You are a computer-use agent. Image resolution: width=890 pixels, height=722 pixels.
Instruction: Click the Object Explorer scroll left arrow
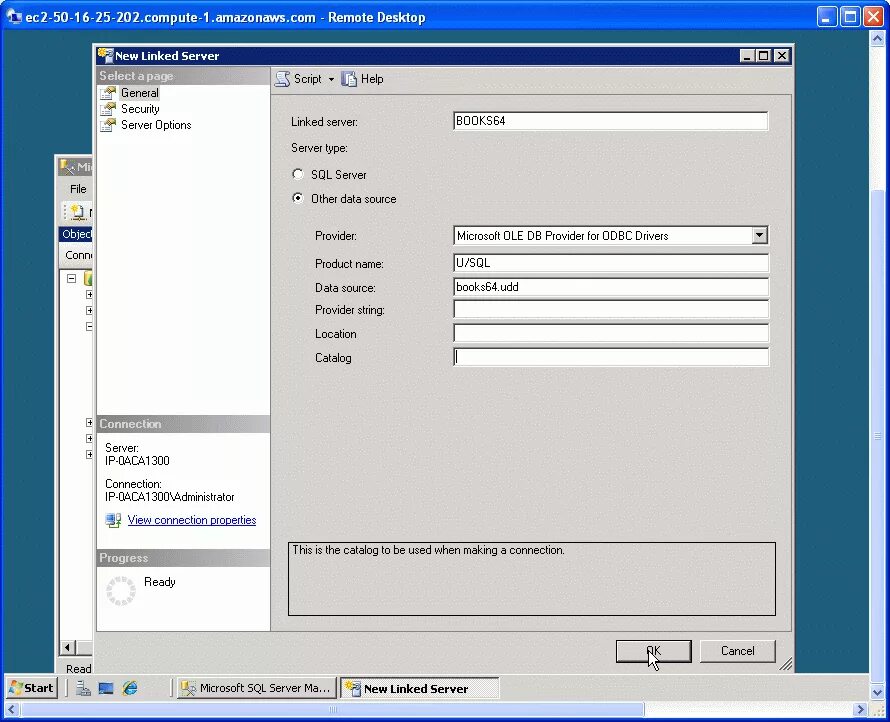68,647
